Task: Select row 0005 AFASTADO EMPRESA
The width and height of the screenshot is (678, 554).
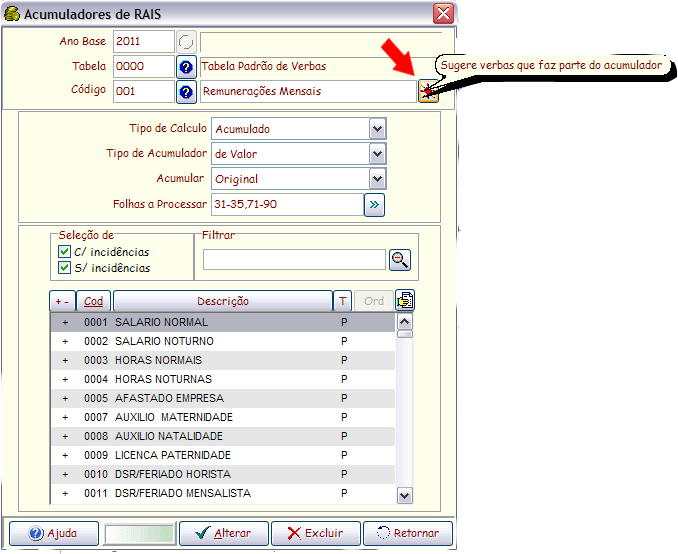Action: tap(223, 398)
